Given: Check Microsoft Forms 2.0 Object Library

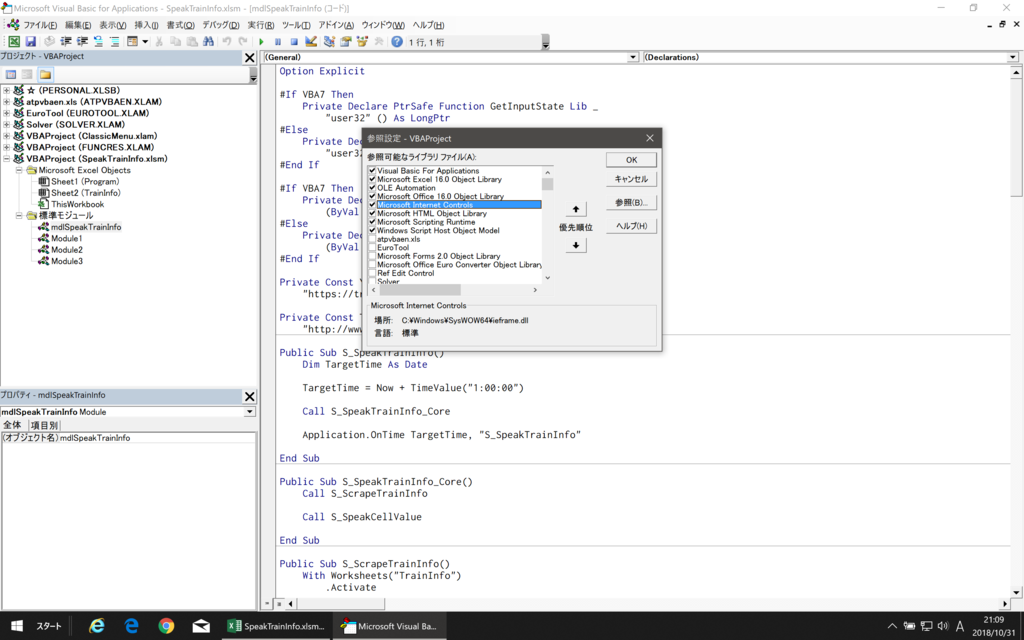Looking at the screenshot, I should (x=372, y=256).
